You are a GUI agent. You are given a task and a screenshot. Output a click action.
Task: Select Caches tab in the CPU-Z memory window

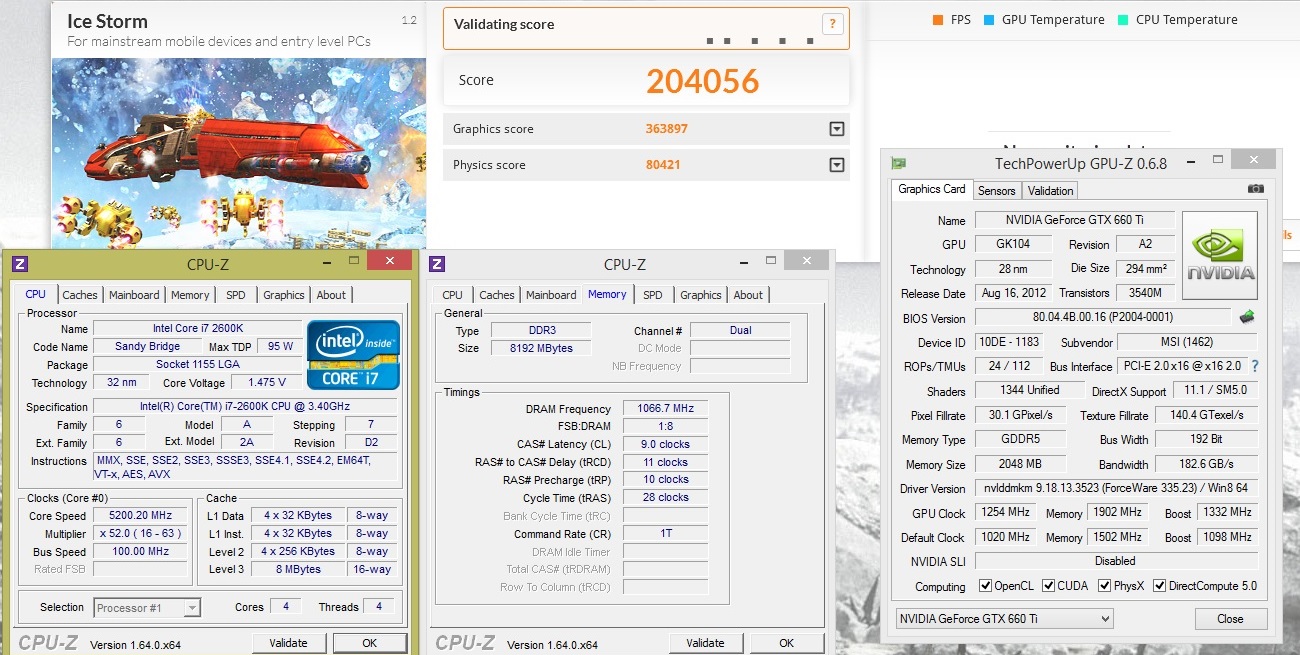497,295
